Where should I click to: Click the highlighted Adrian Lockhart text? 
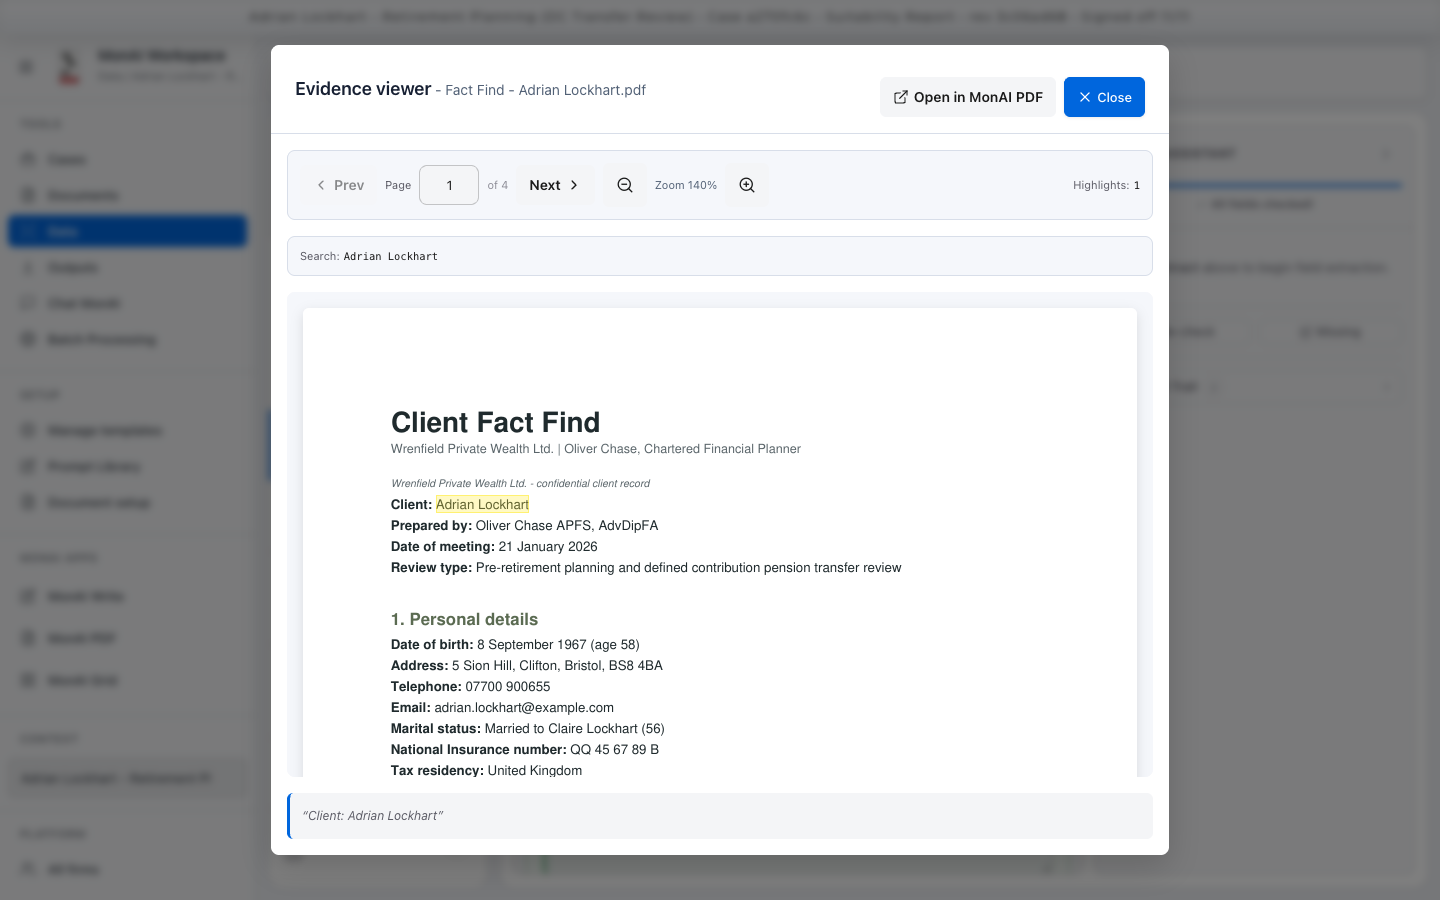(x=482, y=504)
